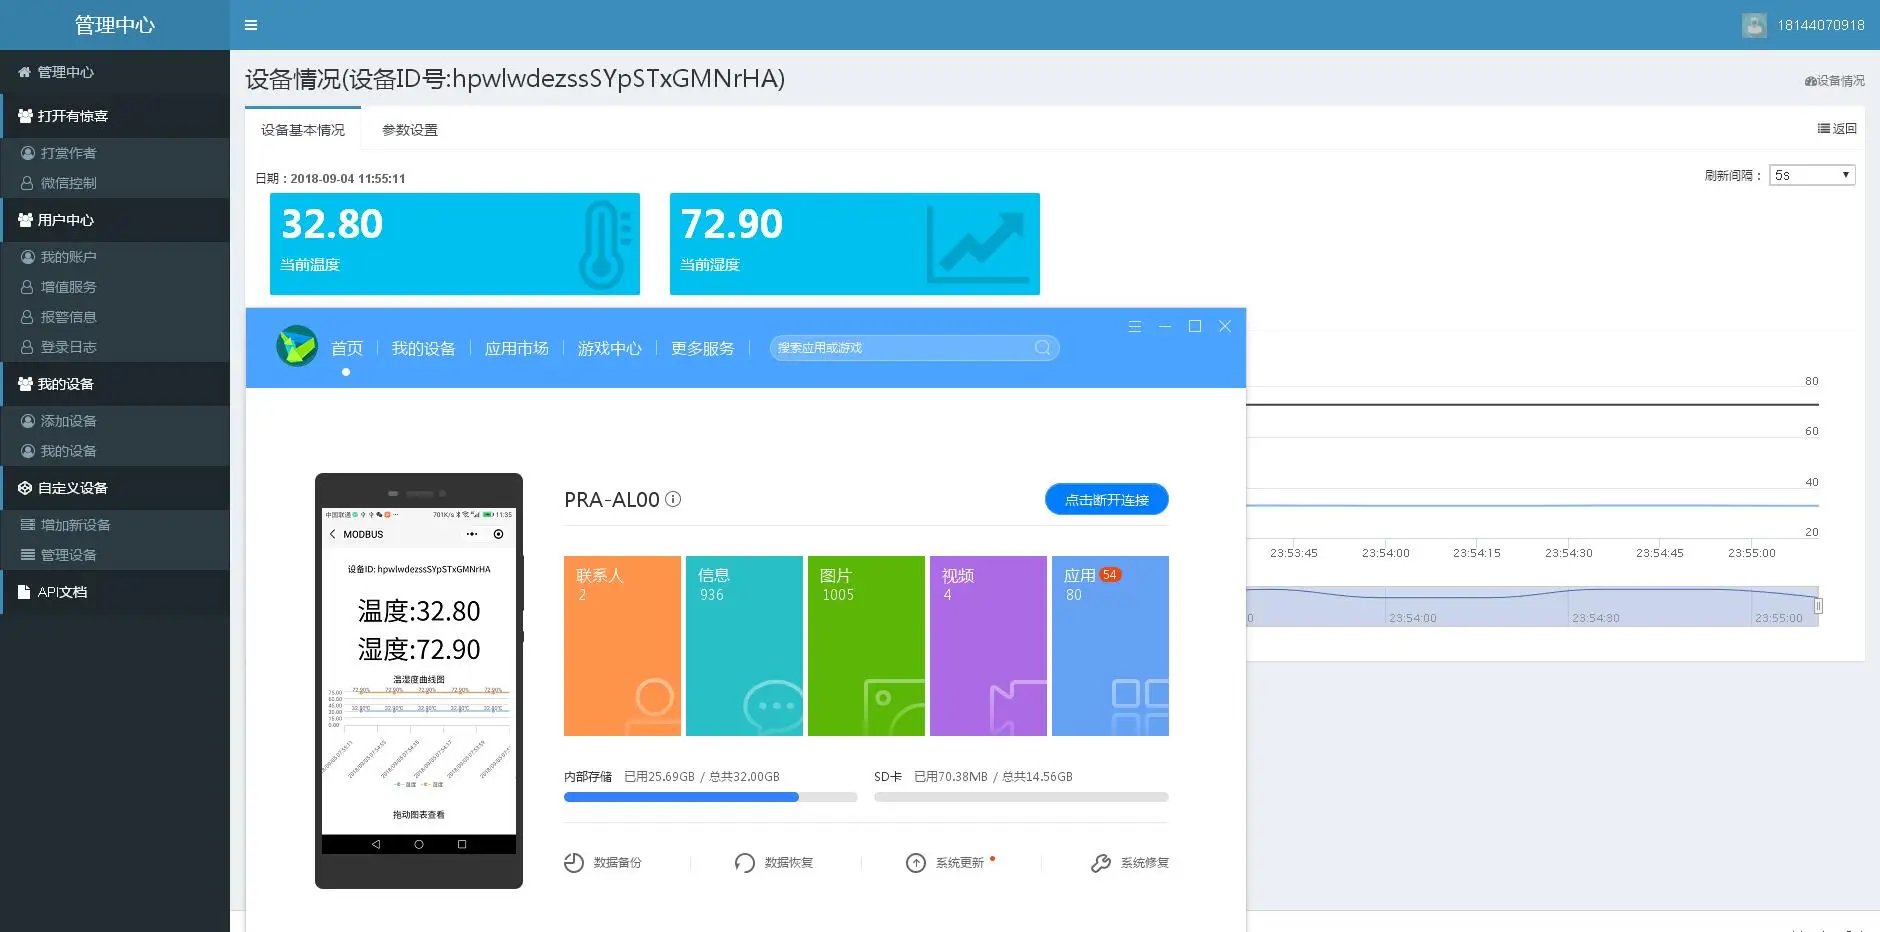Open the API文档 sidebar item
This screenshot has height=932, width=1880.
[x=115, y=592]
